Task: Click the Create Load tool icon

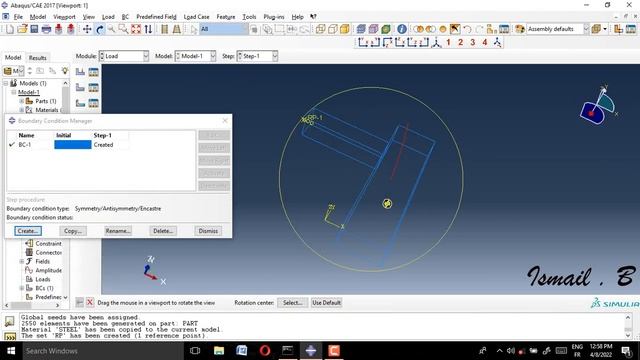Action: point(80,72)
